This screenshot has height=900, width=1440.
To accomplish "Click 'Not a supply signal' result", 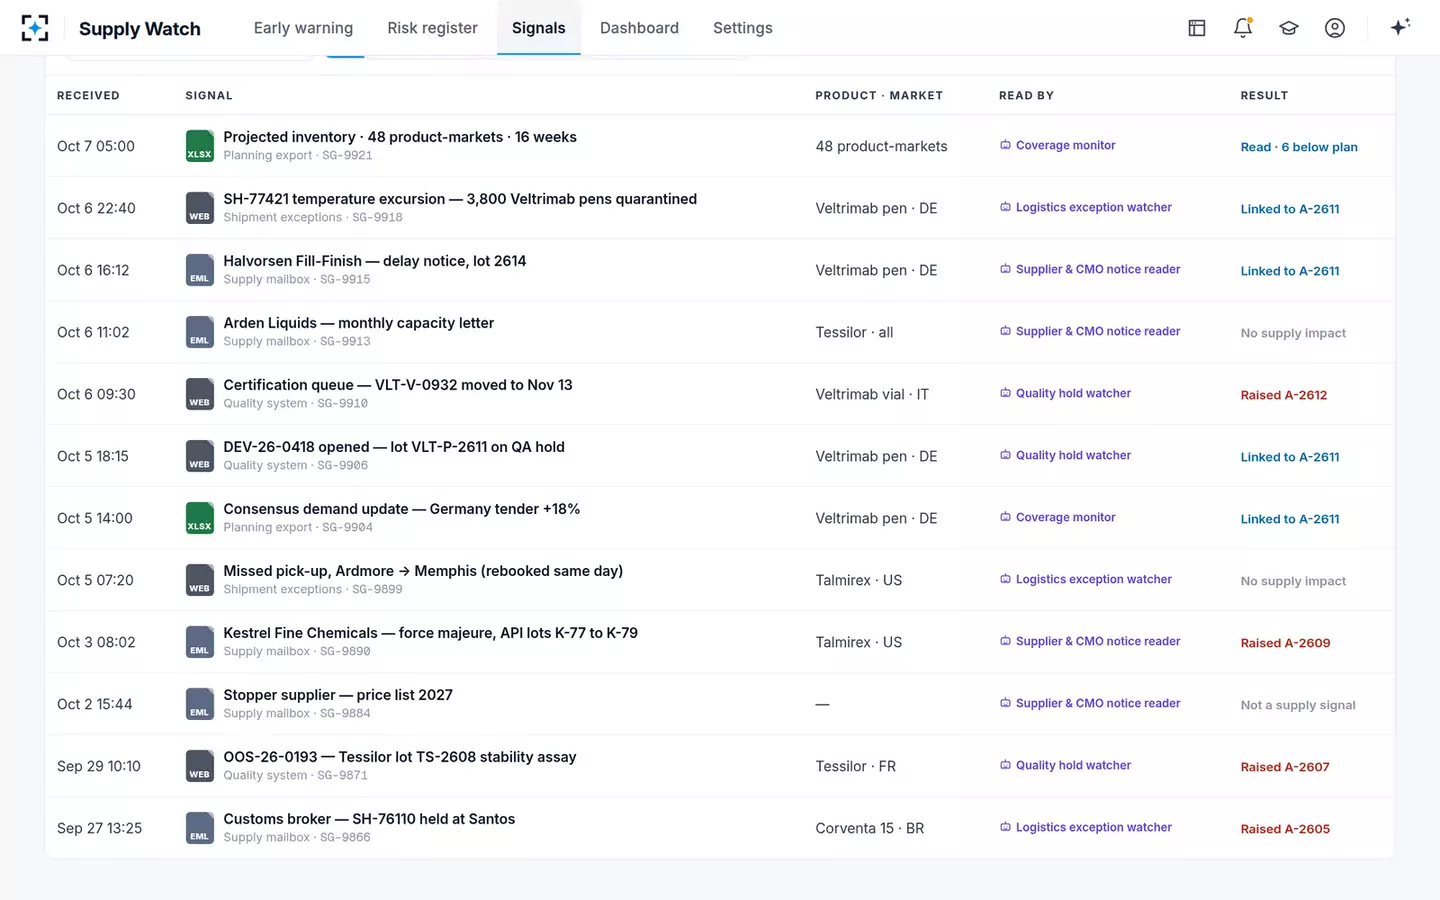I will pyautogui.click(x=1298, y=705).
